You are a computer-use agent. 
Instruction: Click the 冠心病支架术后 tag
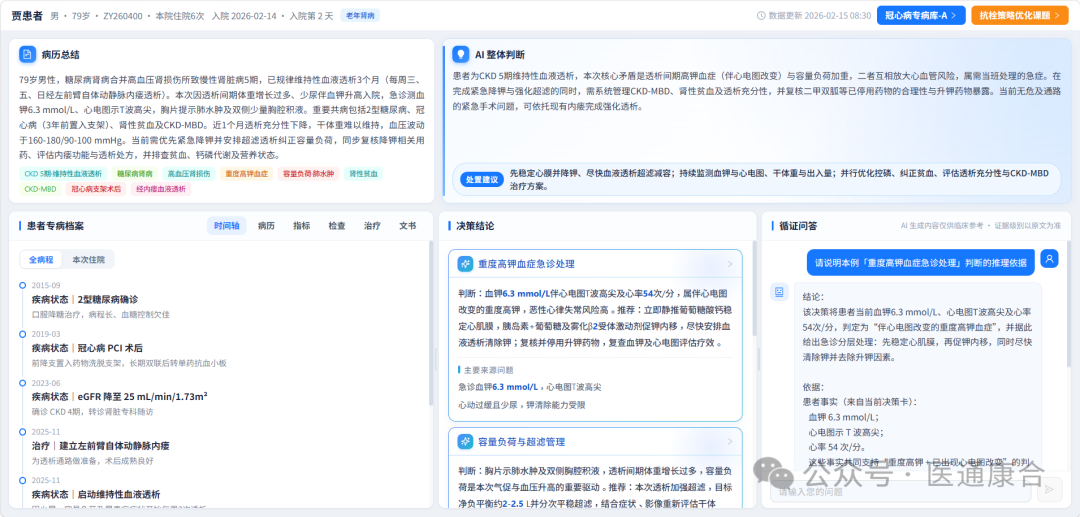pyautogui.click(x=96, y=189)
